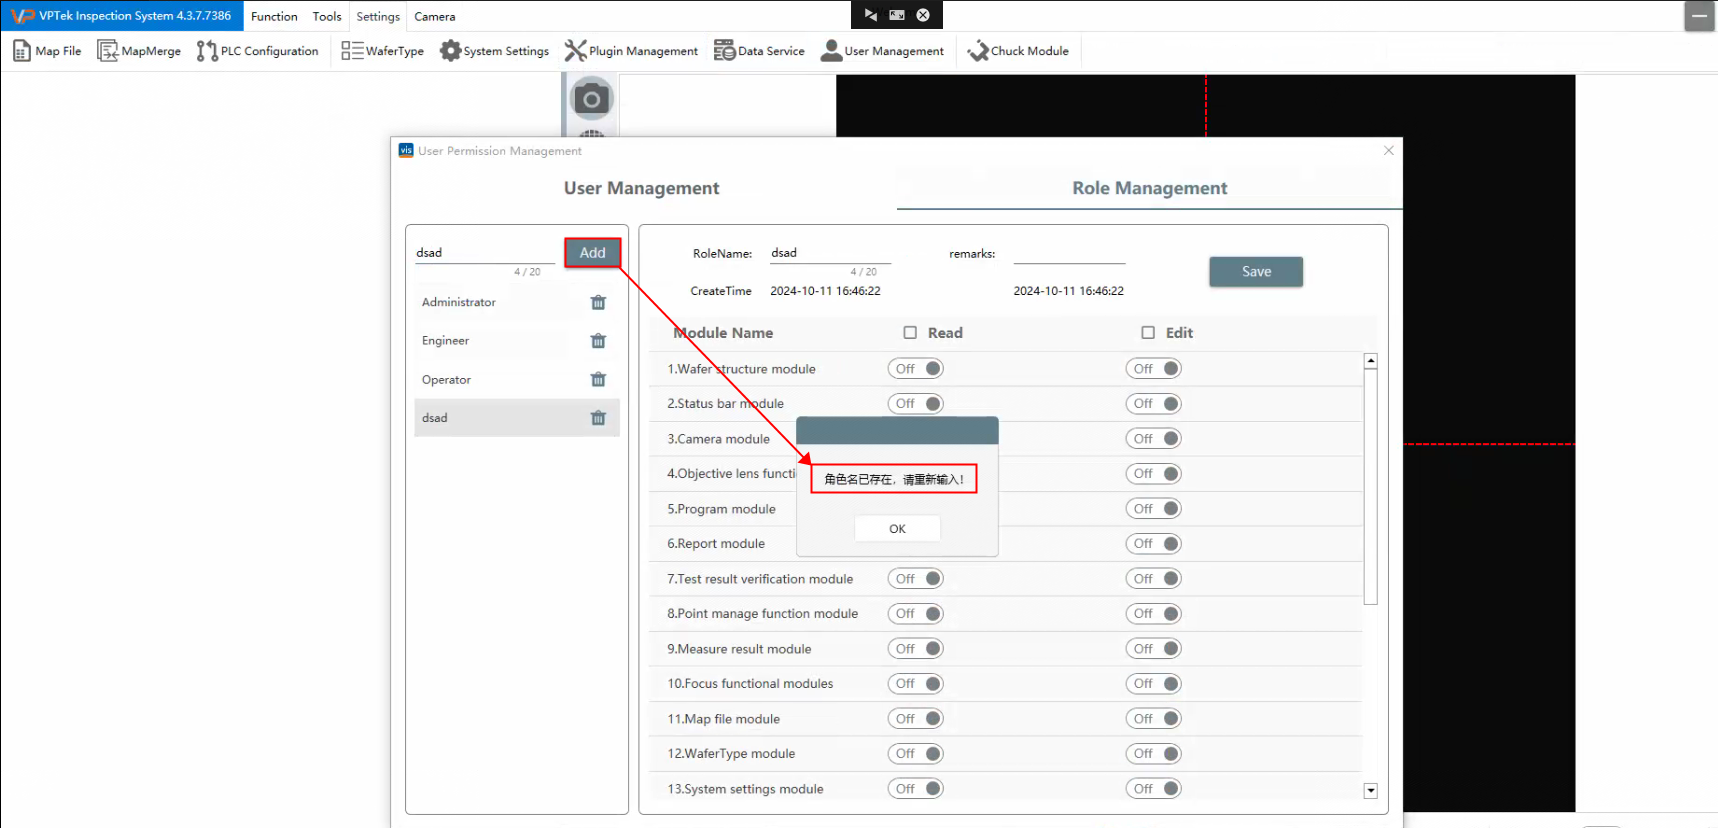Click Save to store role
This screenshot has height=828, width=1718.
[1256, 272]
